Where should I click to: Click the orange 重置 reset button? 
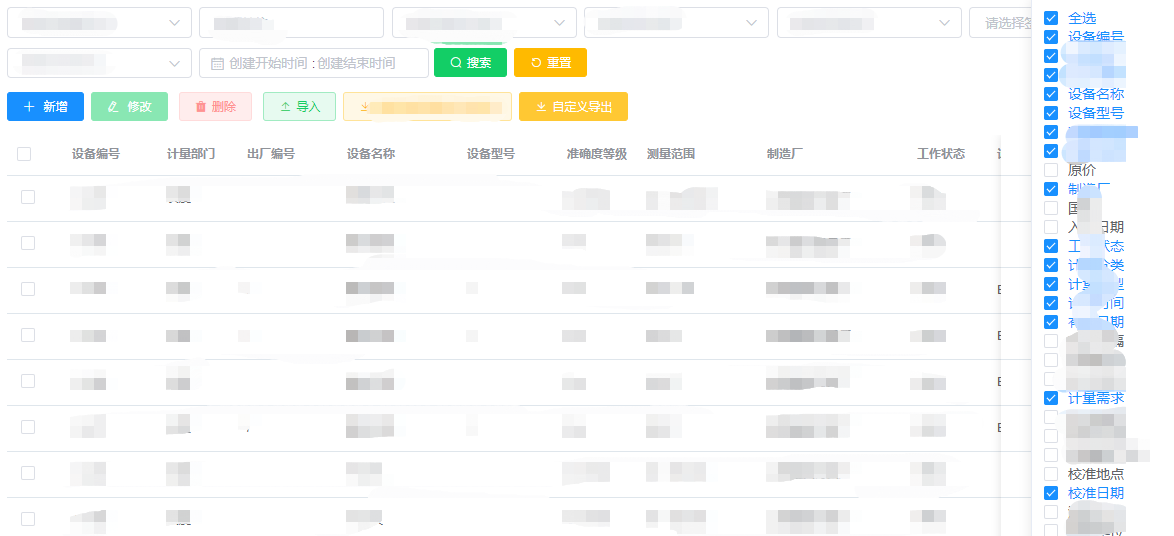pyautogui.click(x=550, y=63)
